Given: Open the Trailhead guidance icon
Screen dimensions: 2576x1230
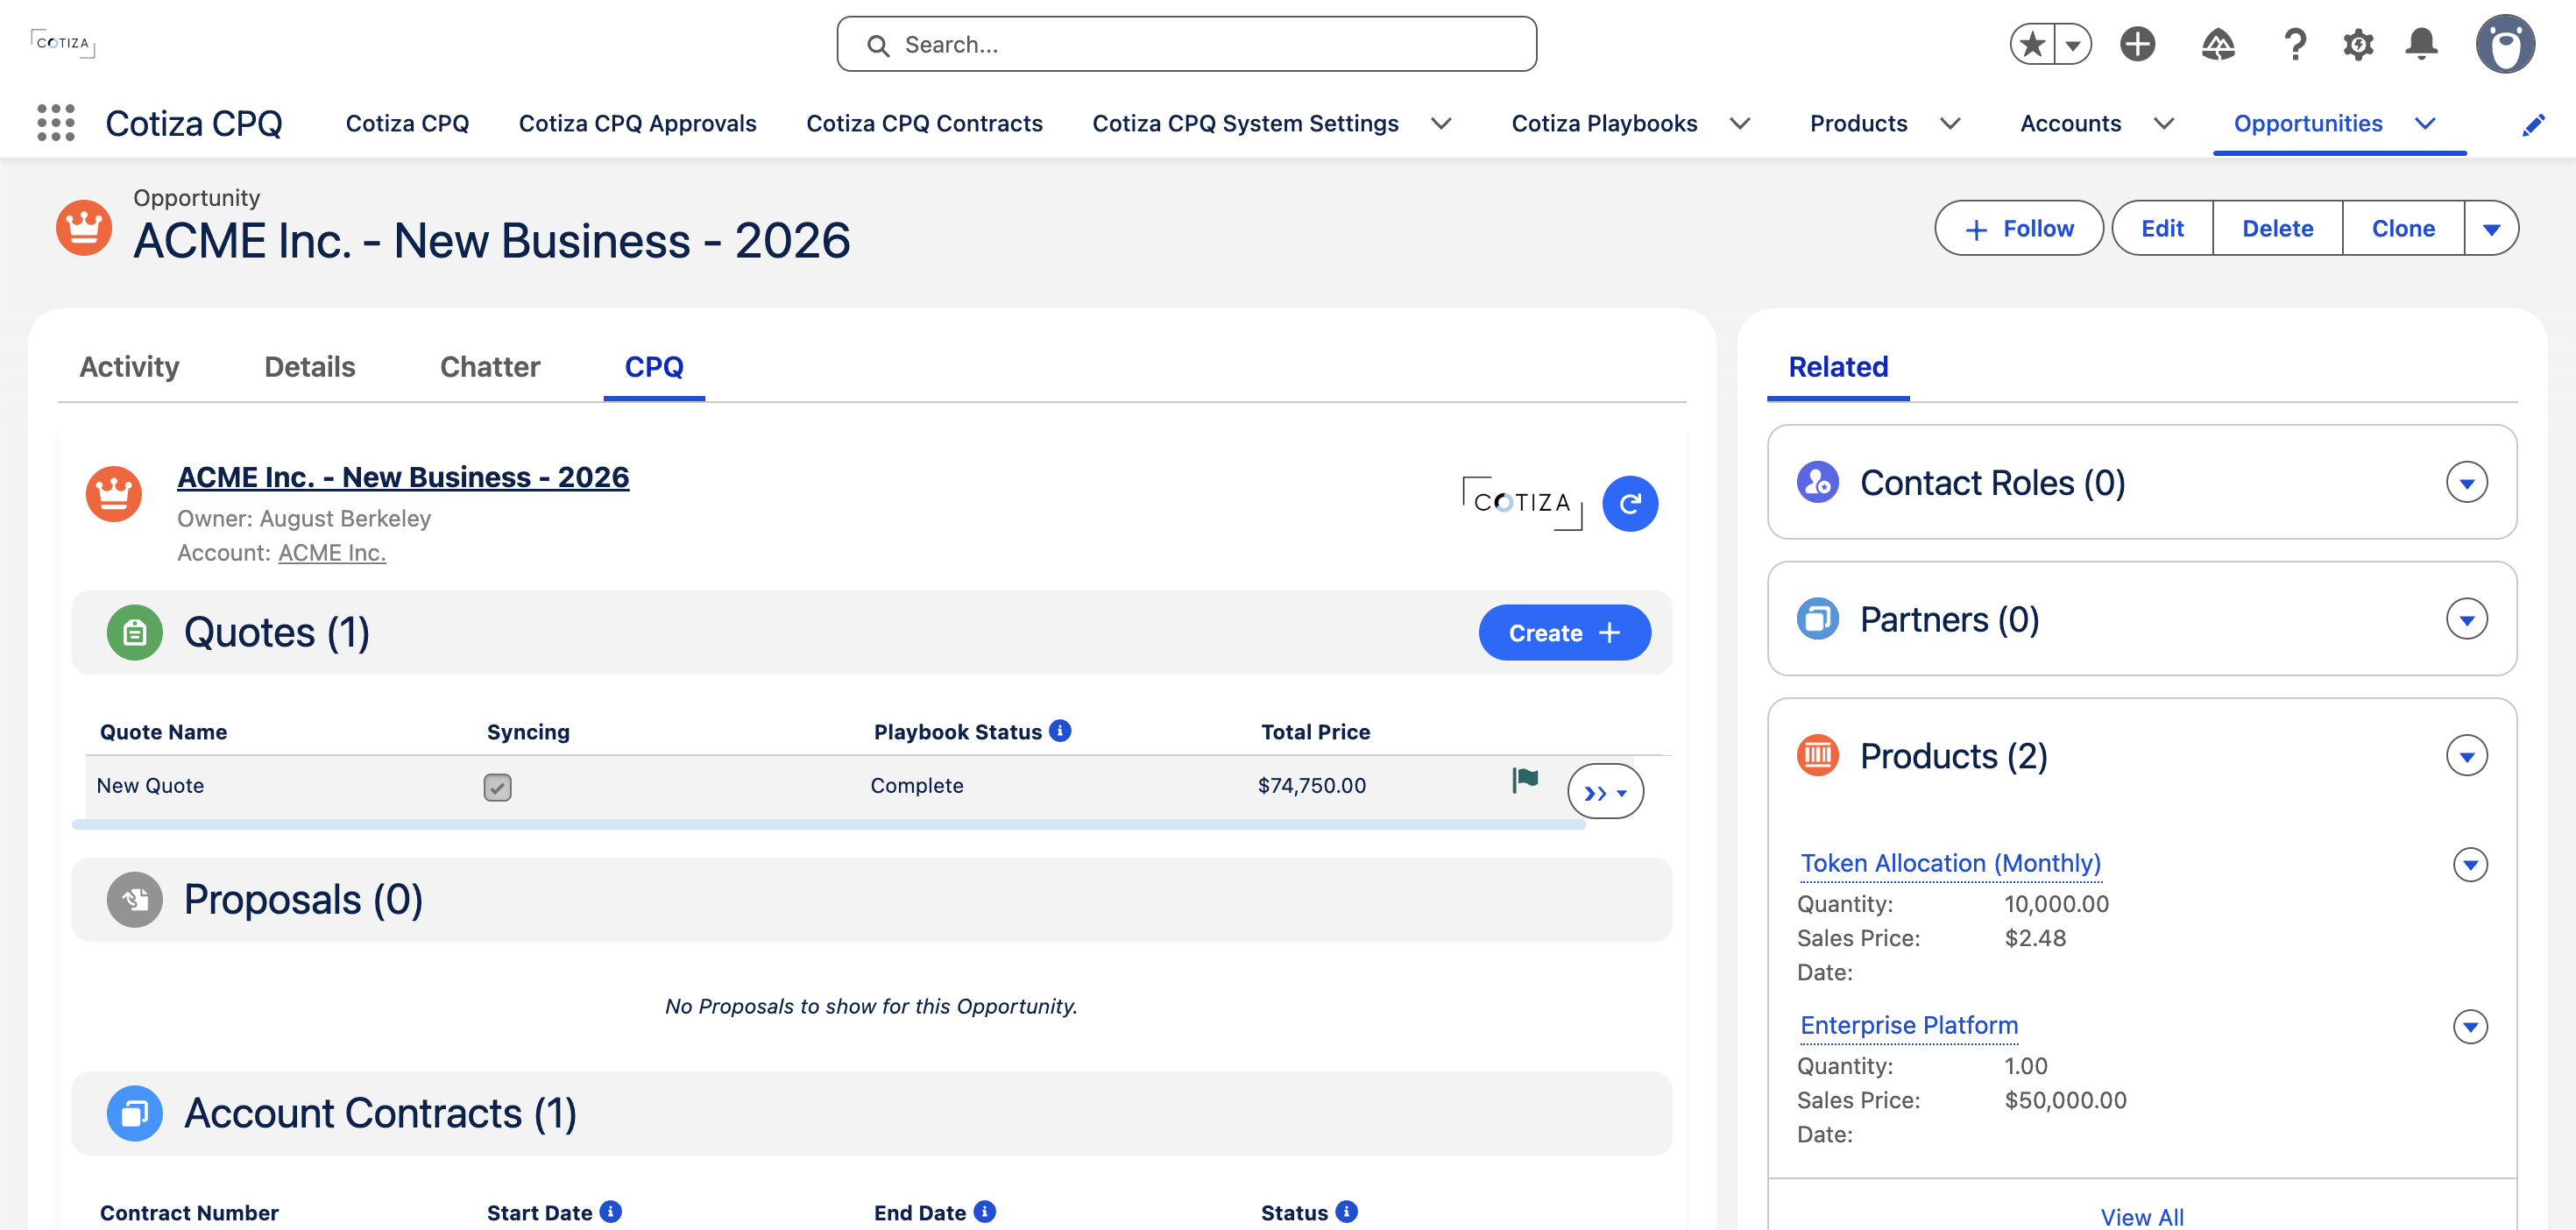Looking at the screenshot, I should click(x=2217, y=44).
